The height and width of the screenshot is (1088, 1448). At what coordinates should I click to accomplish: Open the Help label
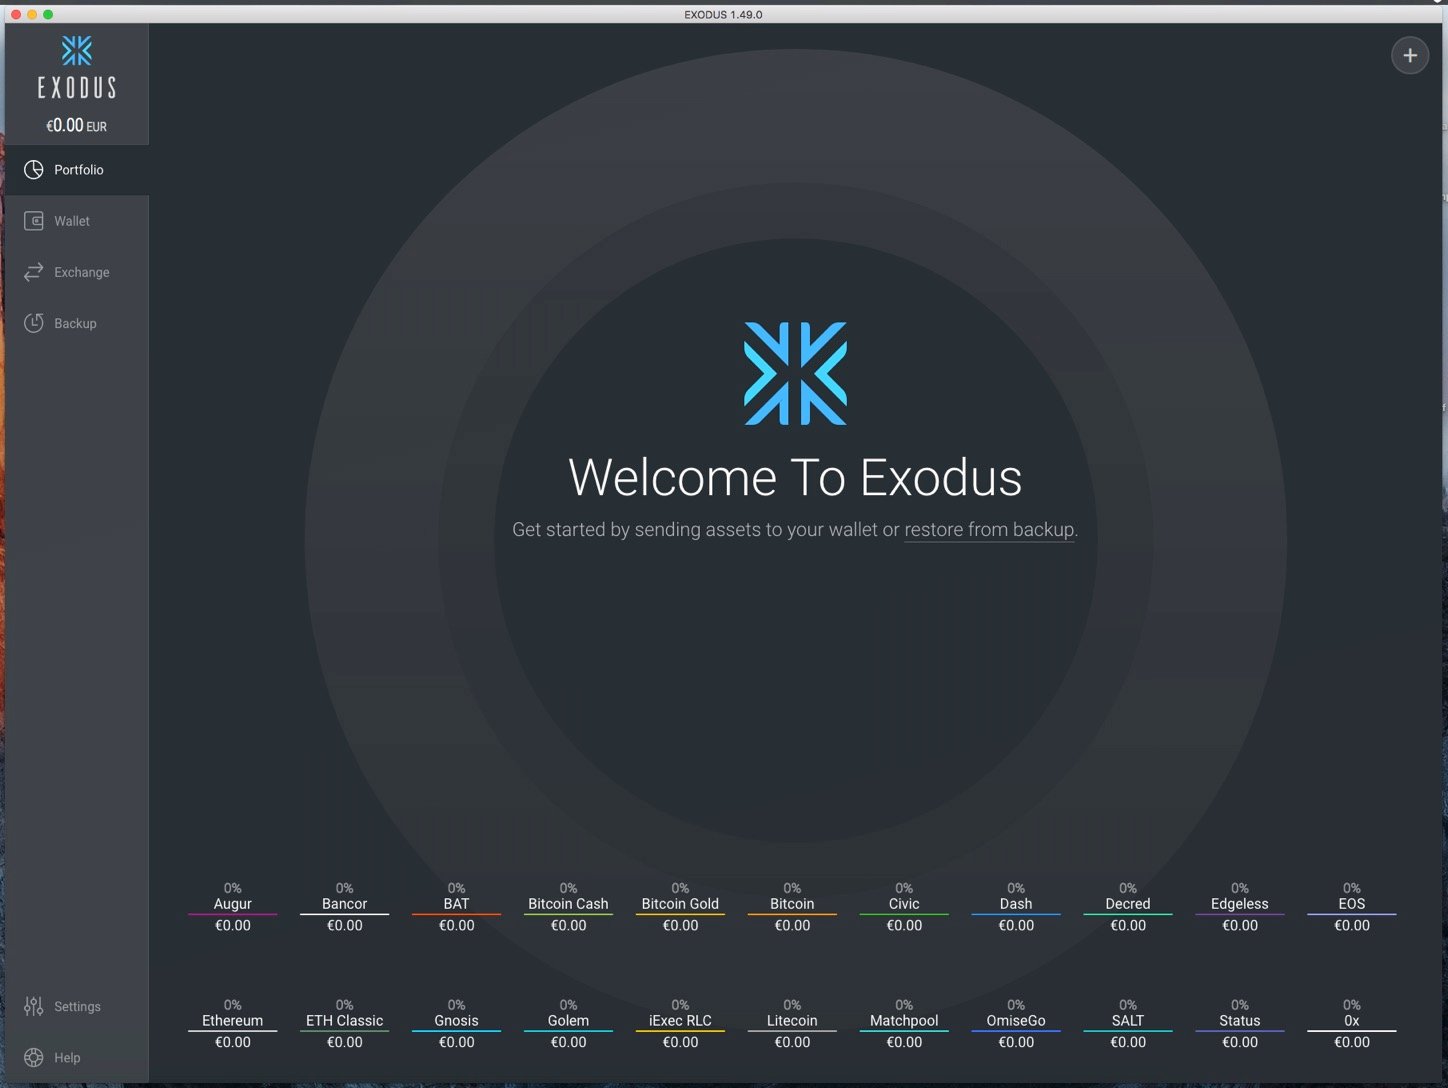[67, 1057]
